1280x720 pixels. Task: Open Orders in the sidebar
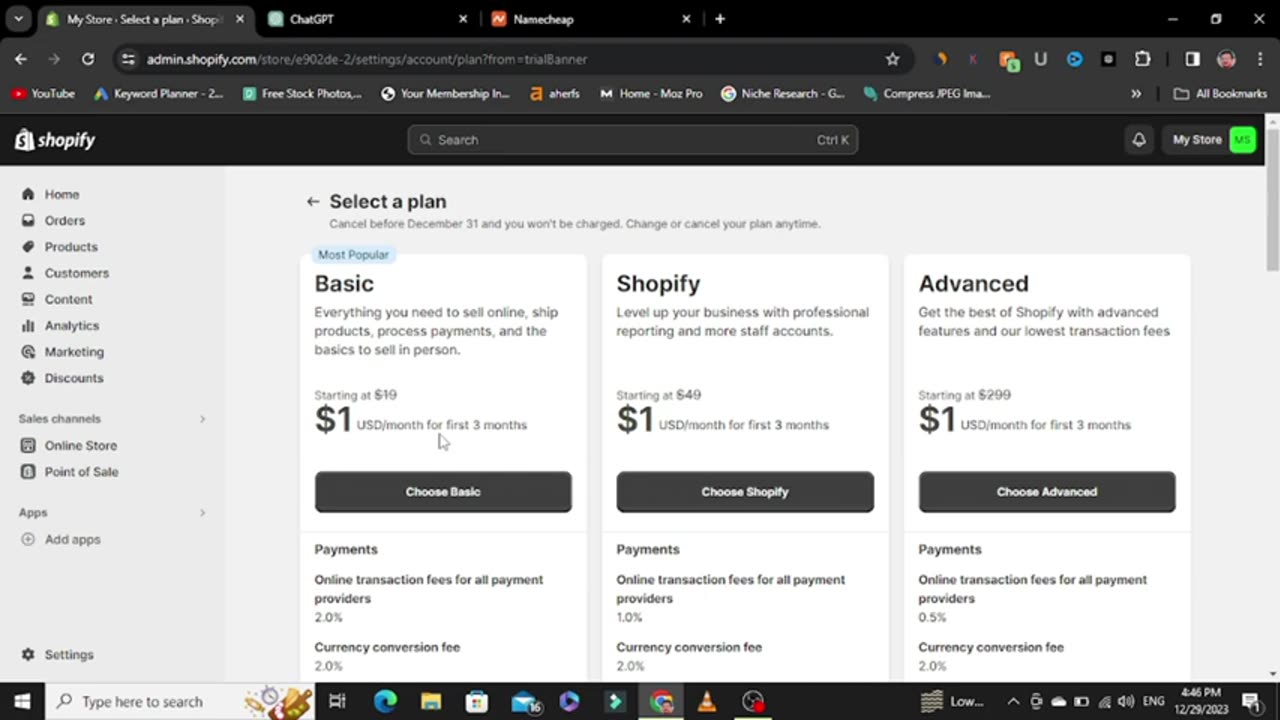pyautogui.click(x=64, y=220)
